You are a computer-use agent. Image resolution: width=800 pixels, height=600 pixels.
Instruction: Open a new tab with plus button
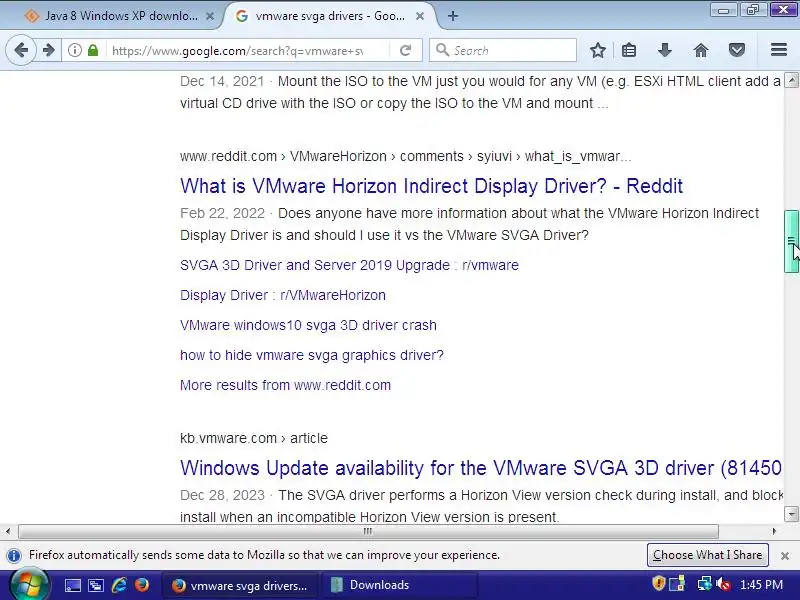tap(453, 16)
